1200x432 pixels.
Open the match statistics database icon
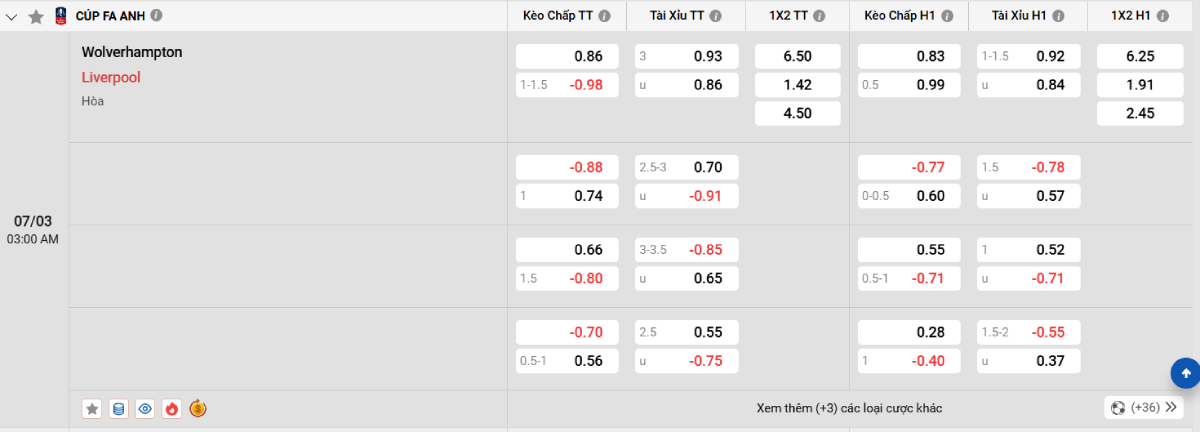coord(119,408)
